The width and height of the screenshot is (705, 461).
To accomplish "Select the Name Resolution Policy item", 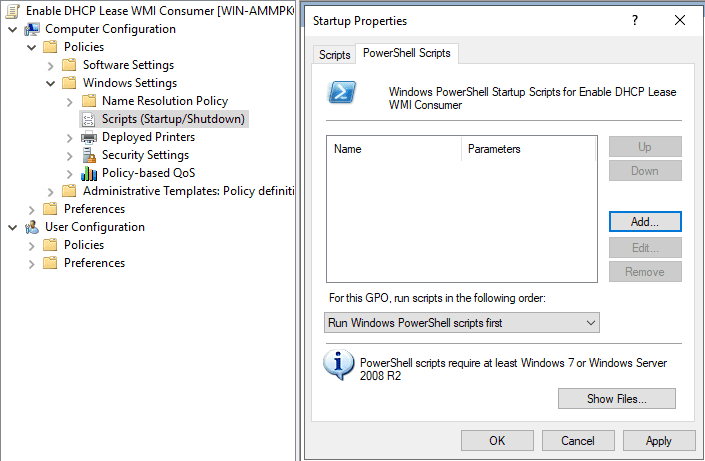I will click(x=165, y=101).
